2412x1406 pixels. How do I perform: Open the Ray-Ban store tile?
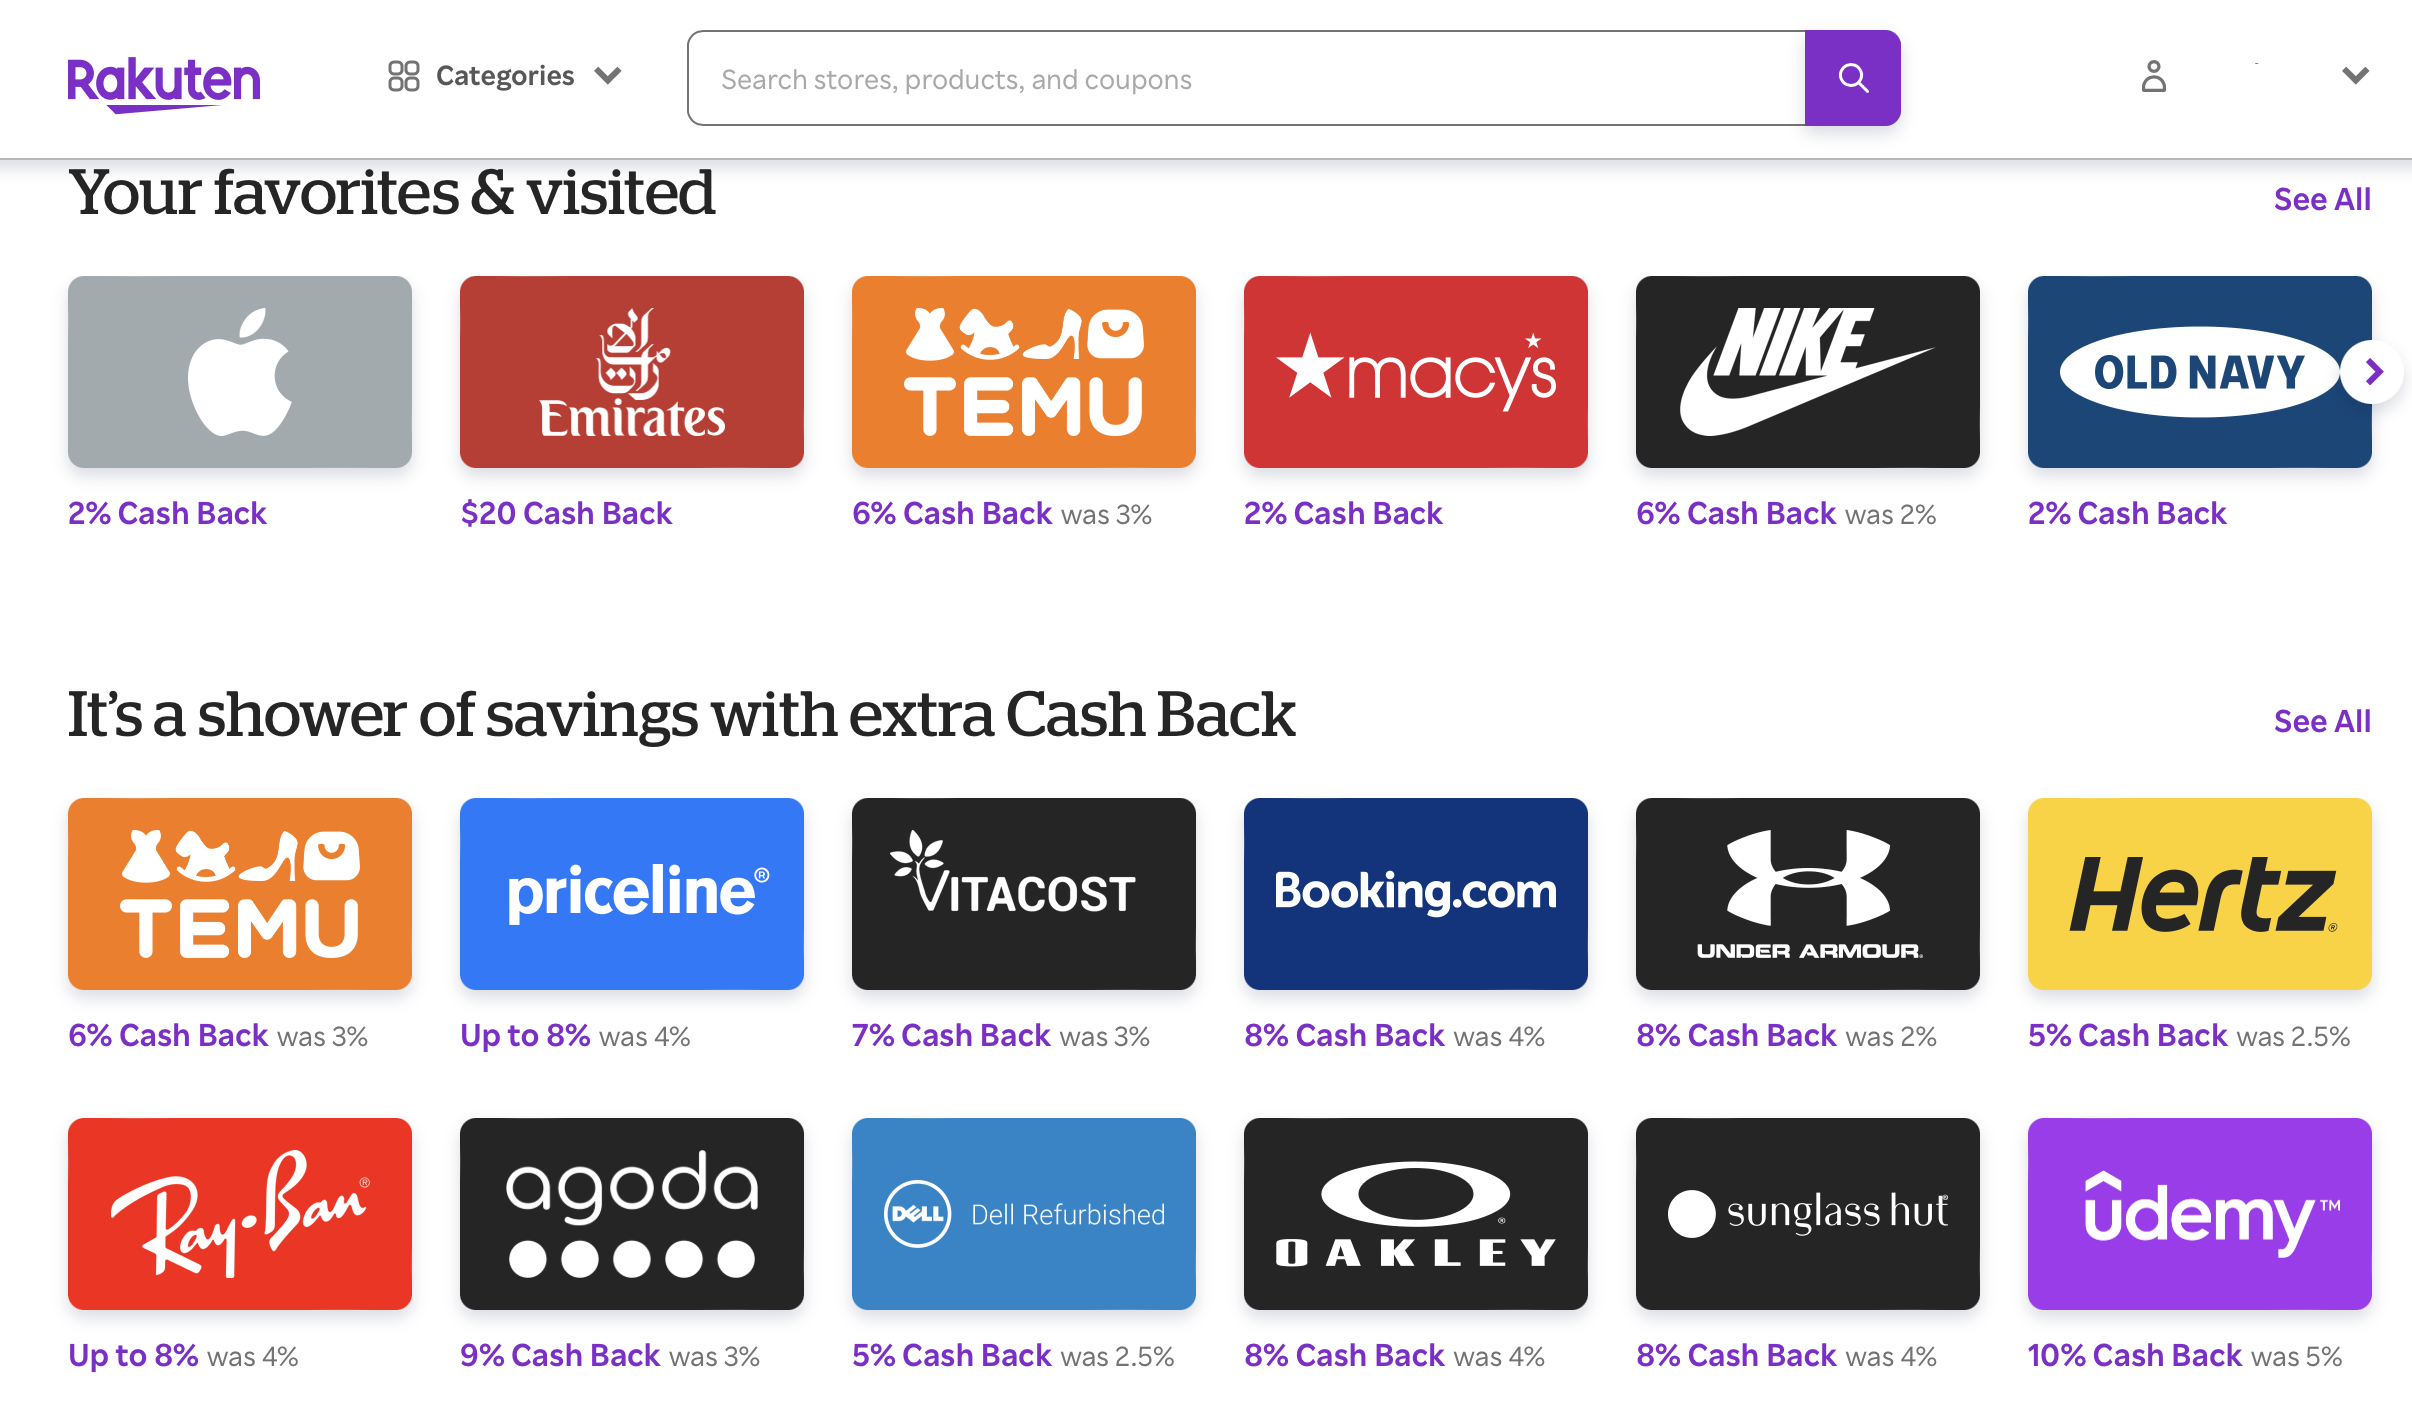(240, 1214)
